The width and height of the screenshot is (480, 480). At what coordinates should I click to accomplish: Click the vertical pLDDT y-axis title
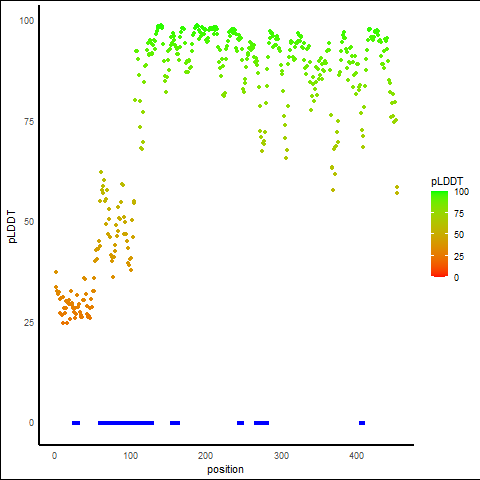pyautogui.click(x=12, y=226)
